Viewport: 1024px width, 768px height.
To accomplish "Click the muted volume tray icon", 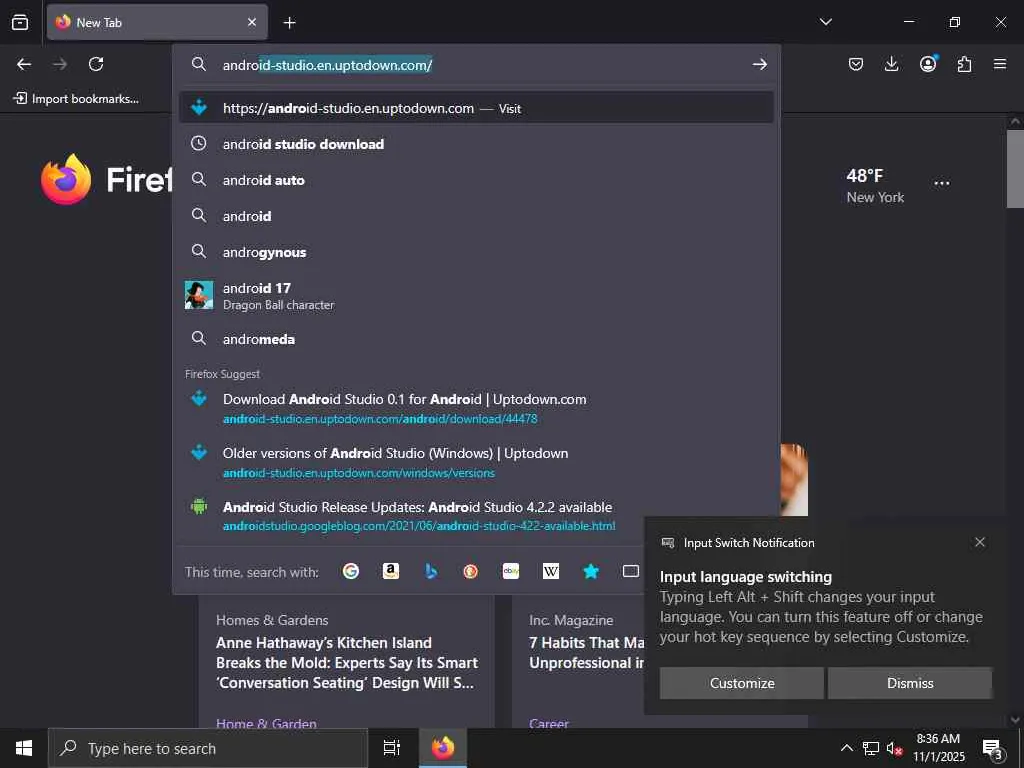I will pyautogui.click(x=894, y=748).
